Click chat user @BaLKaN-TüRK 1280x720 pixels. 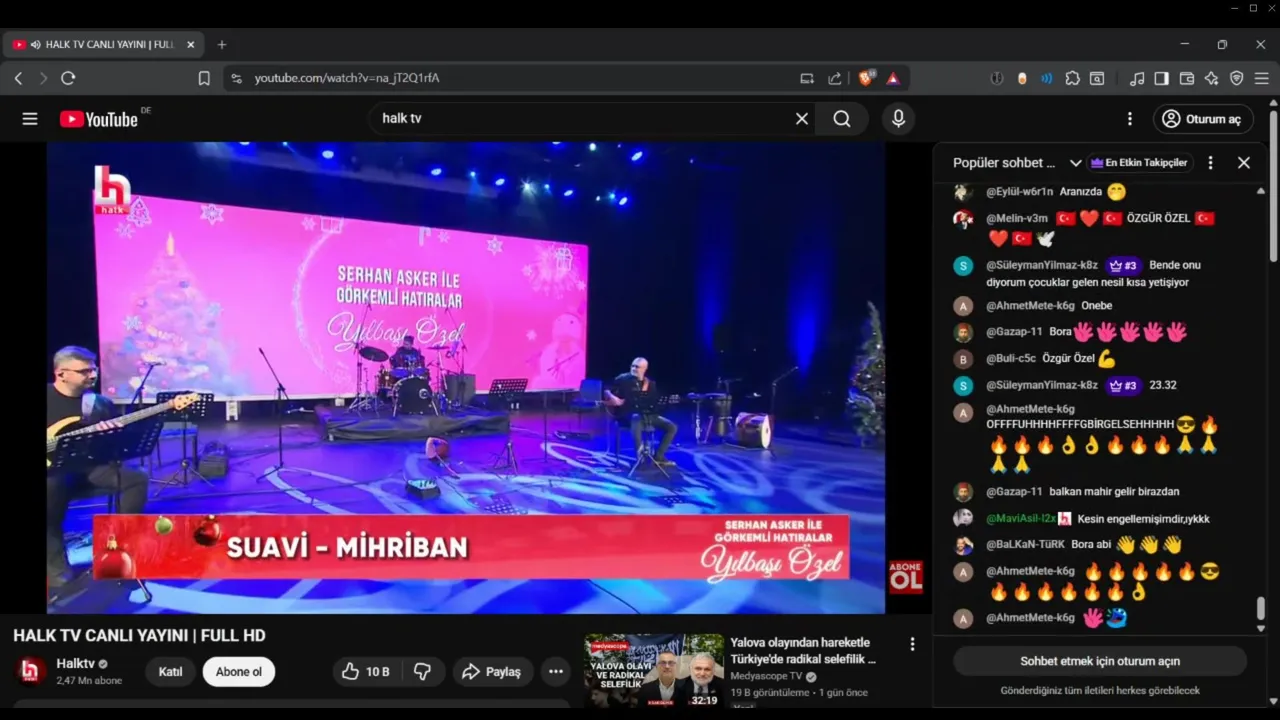click(x=1025, y=544)
